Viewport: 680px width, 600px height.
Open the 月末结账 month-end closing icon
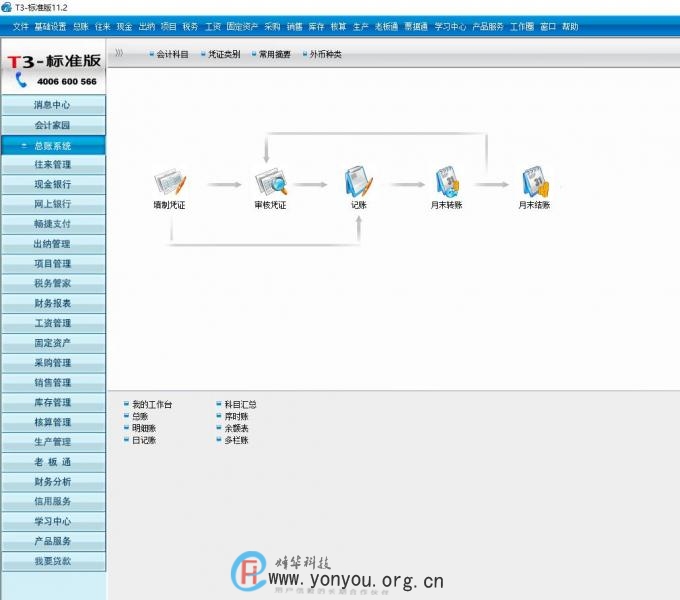point(535,181)
